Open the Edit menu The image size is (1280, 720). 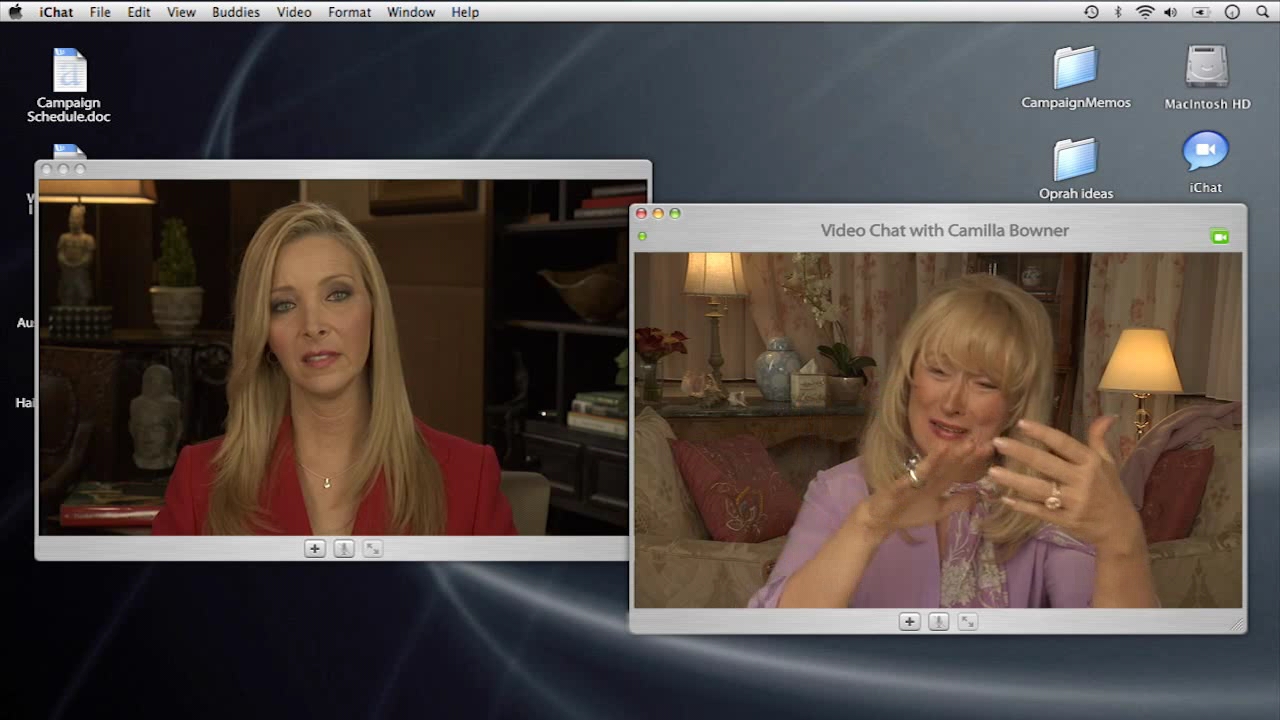click(139, 12)
